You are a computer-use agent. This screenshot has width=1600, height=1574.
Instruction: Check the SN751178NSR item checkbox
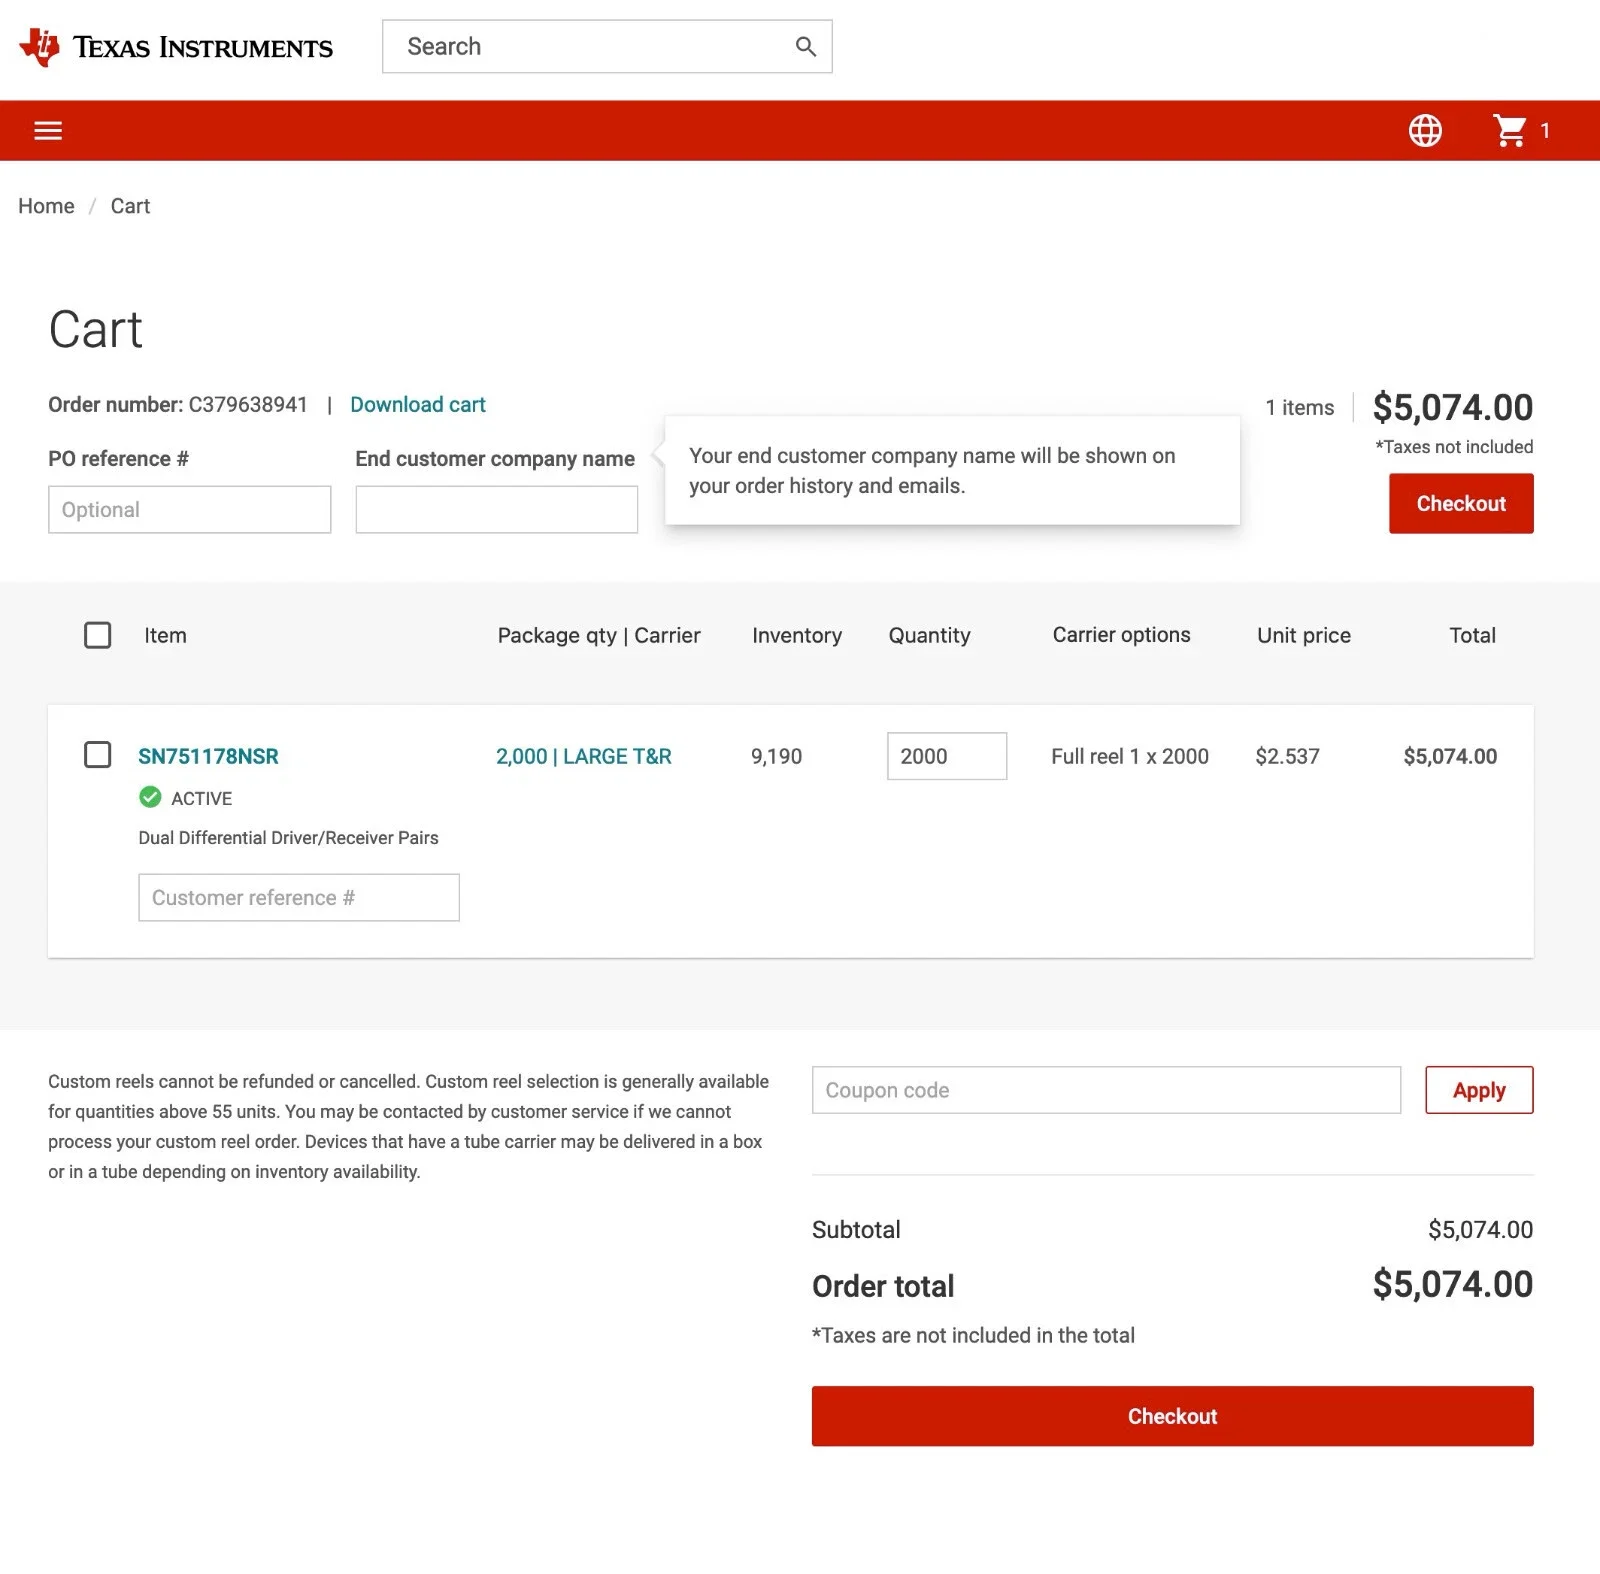coord(97,754)
